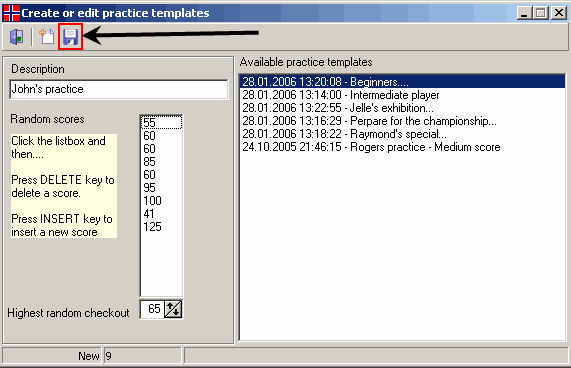Close the practice templates window
The image size is (571, 368).
(559, 13)
